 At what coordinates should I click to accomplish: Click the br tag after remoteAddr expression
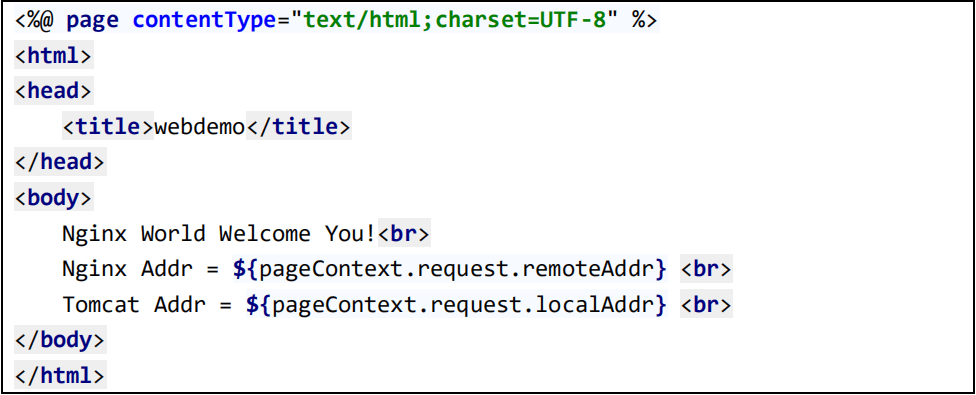(x=706, y=269)
